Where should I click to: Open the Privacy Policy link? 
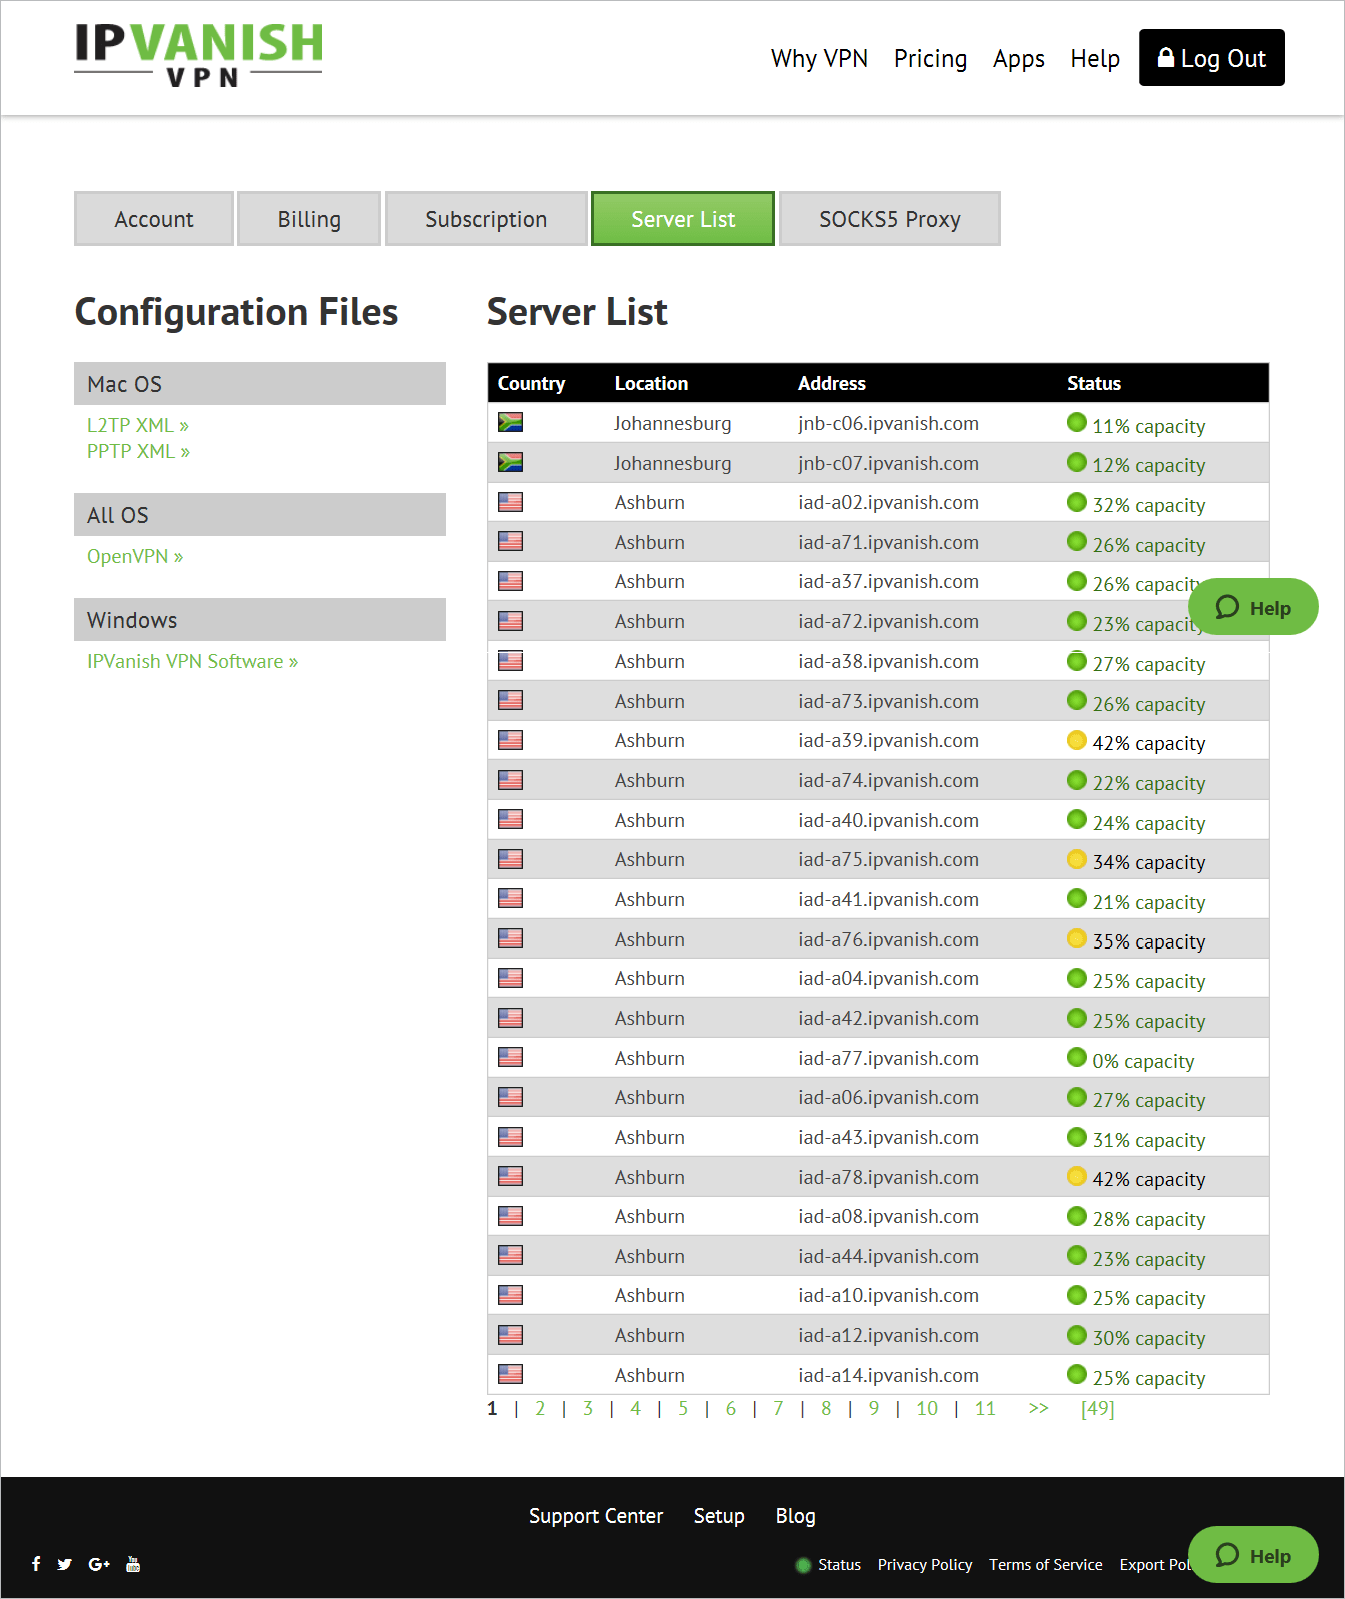pos(925,1565)
